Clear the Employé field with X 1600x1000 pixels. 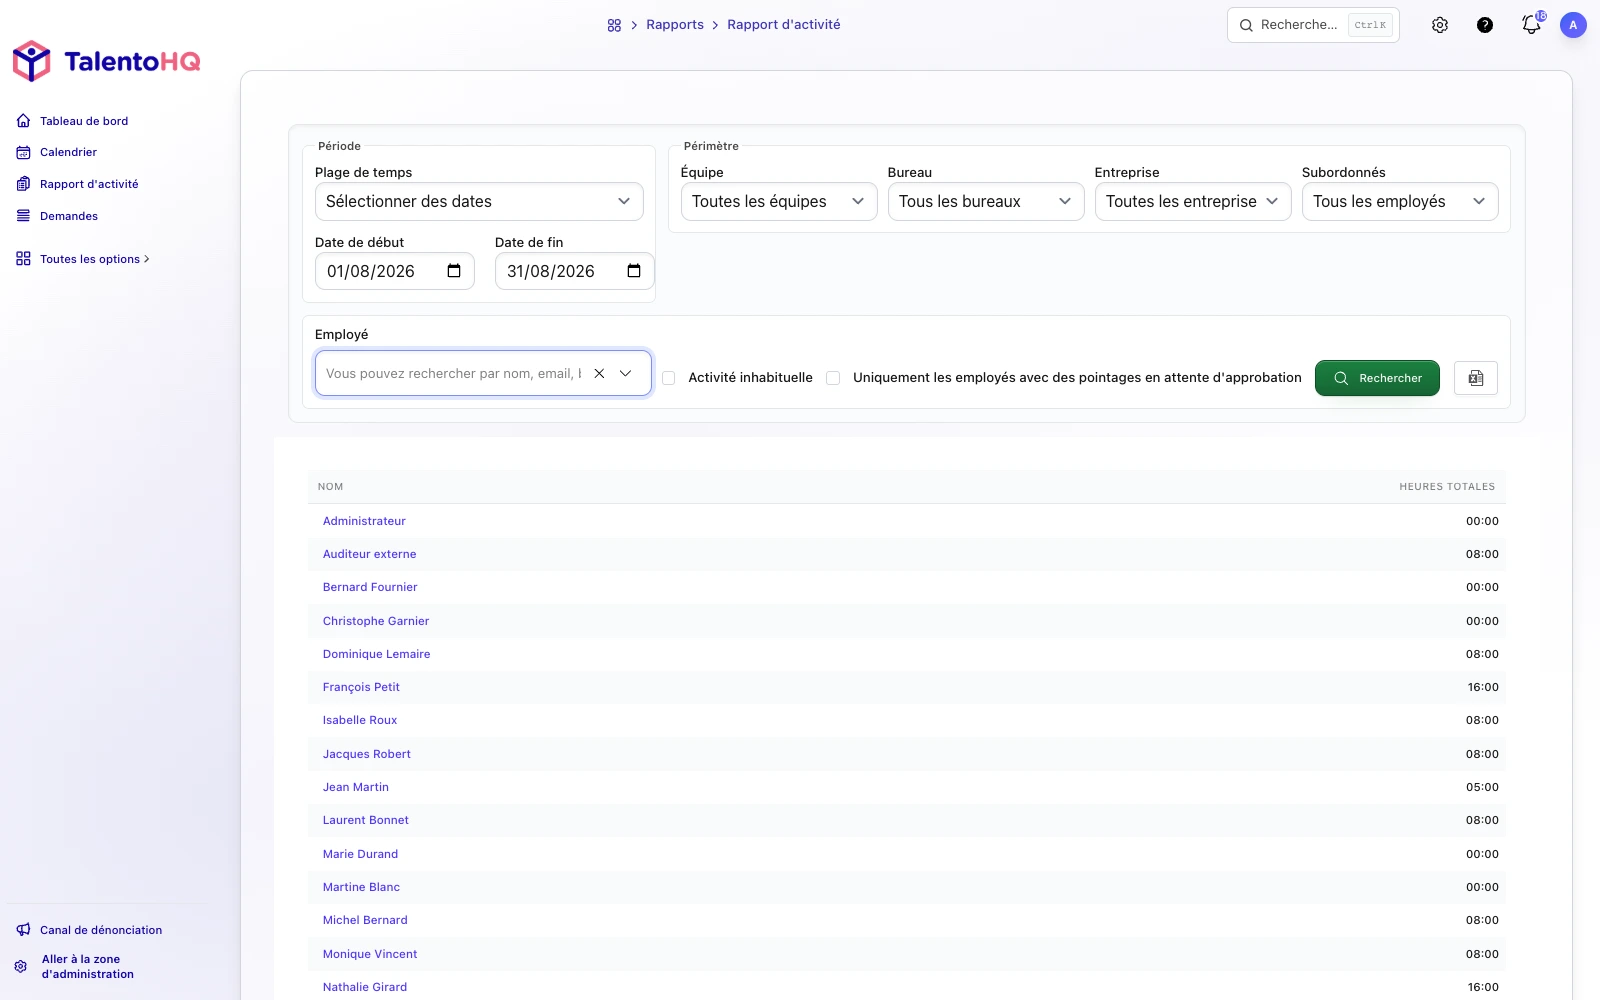point(599,373)
